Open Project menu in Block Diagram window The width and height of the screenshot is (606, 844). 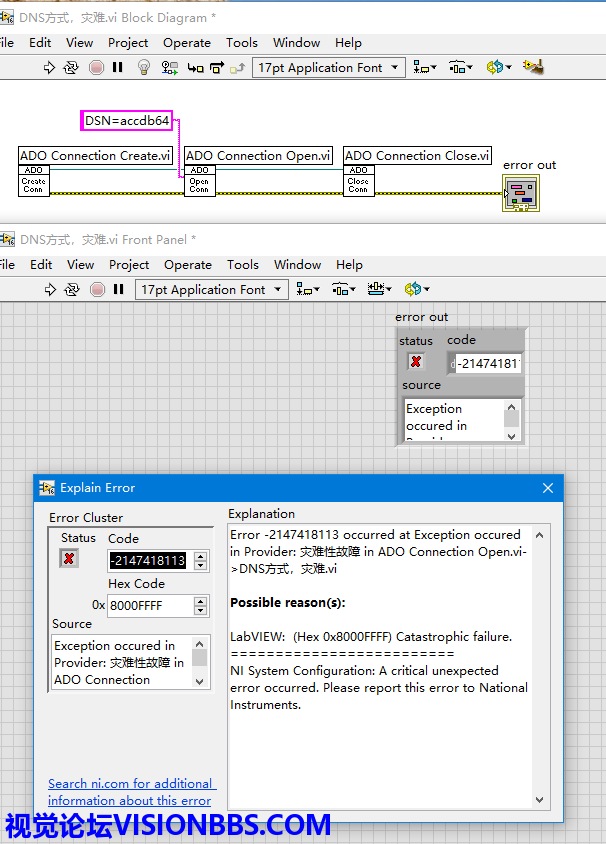(128, 43)
